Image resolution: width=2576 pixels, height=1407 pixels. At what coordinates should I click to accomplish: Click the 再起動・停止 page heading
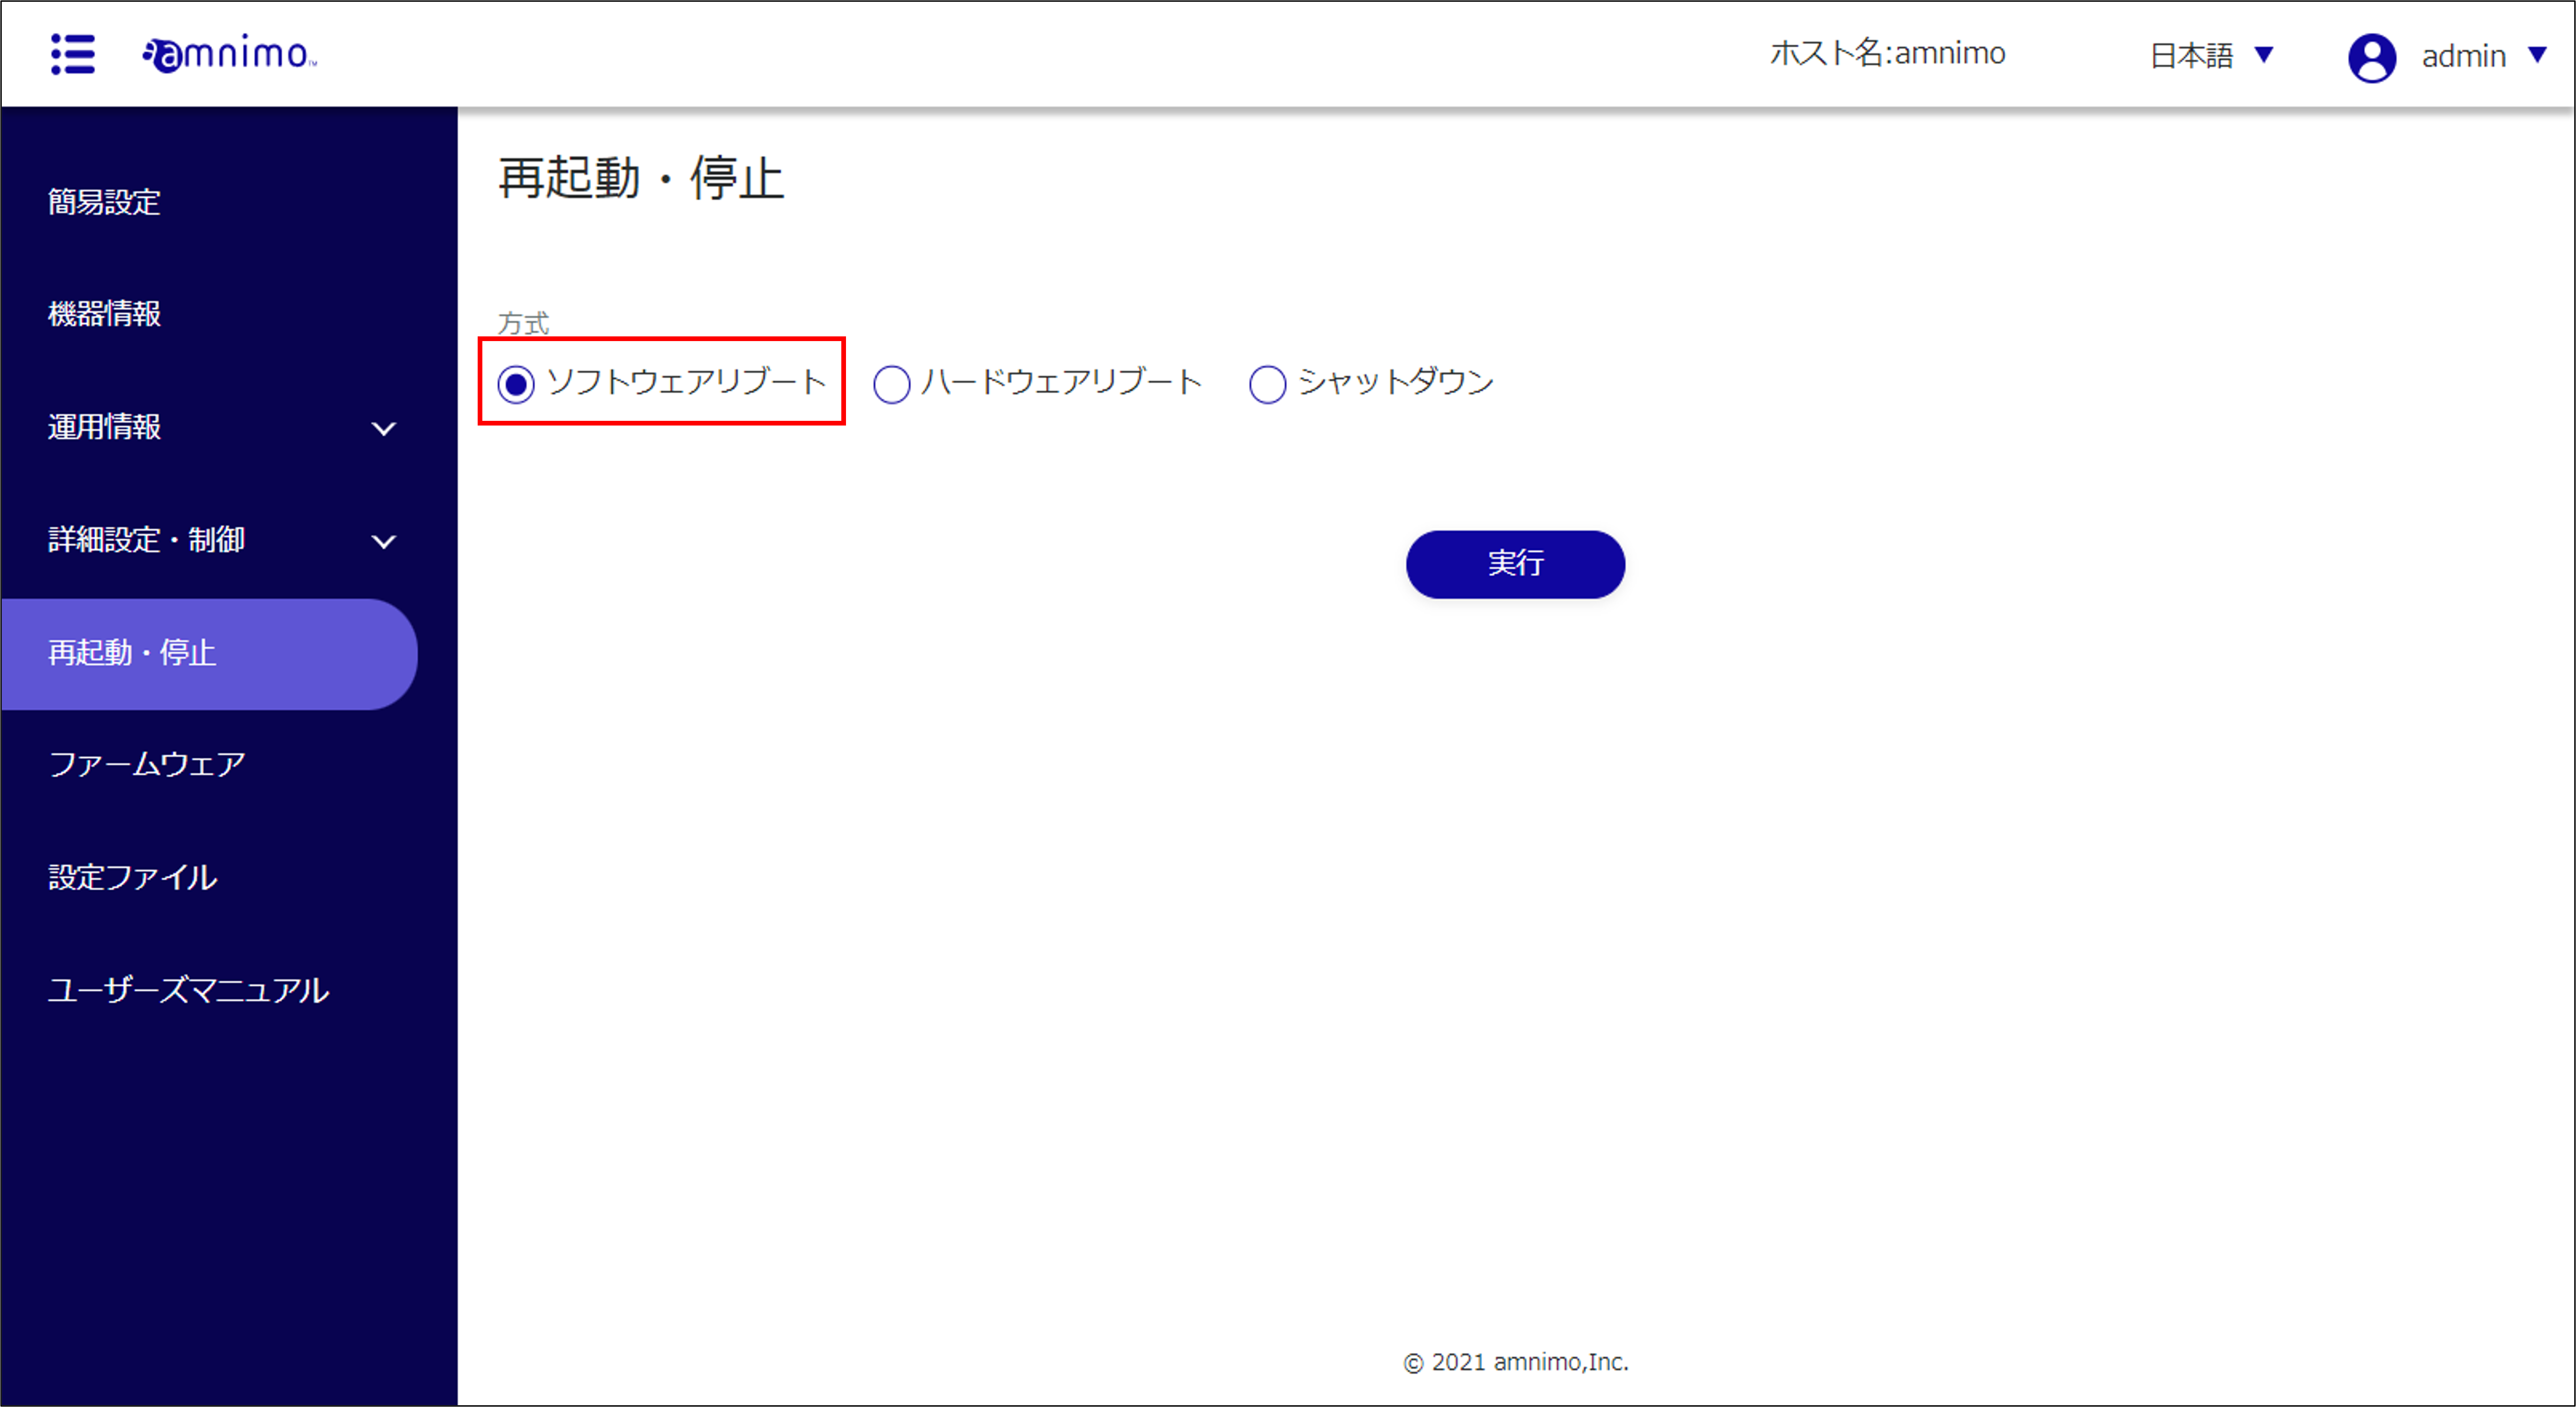641,179
